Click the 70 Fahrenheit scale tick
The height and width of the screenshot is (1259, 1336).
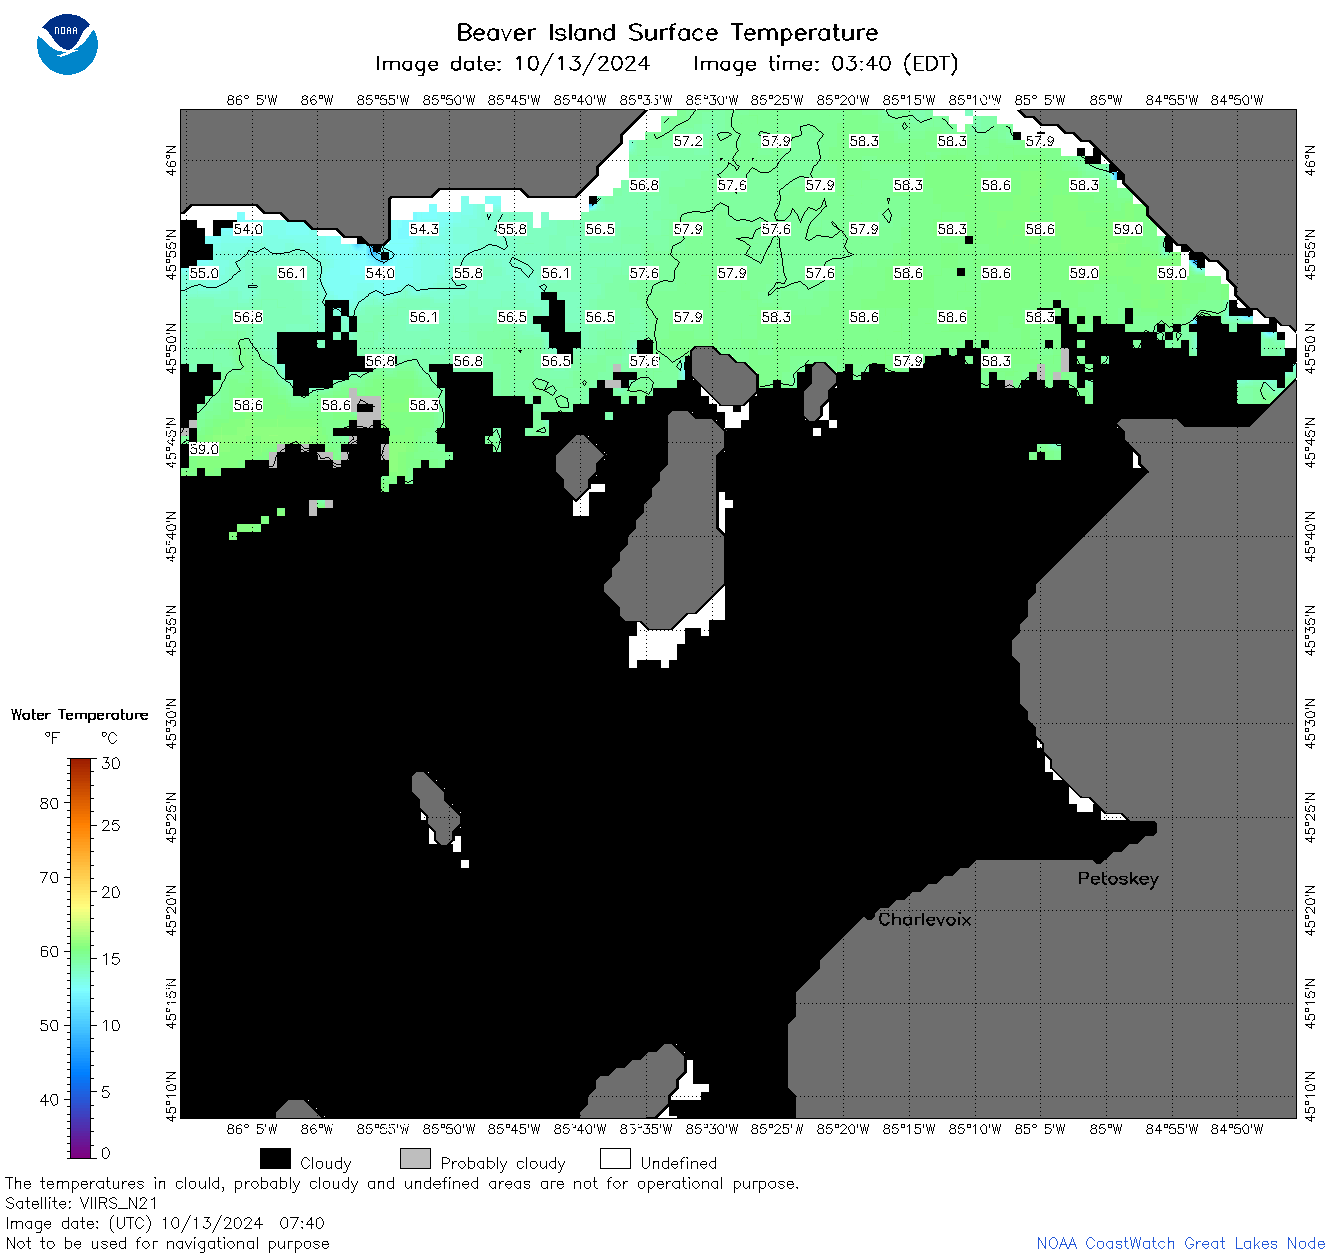tap(49, 877)
